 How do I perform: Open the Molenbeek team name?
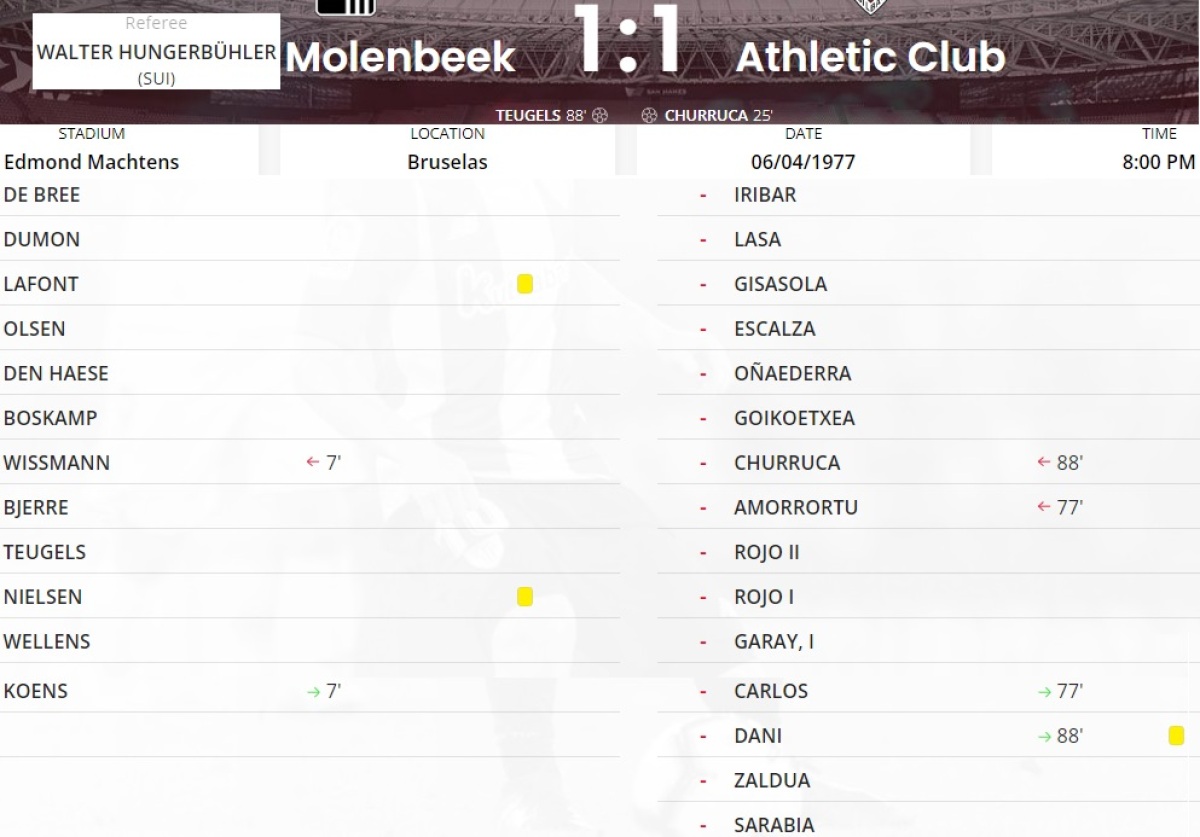click(x=400, y=58)
